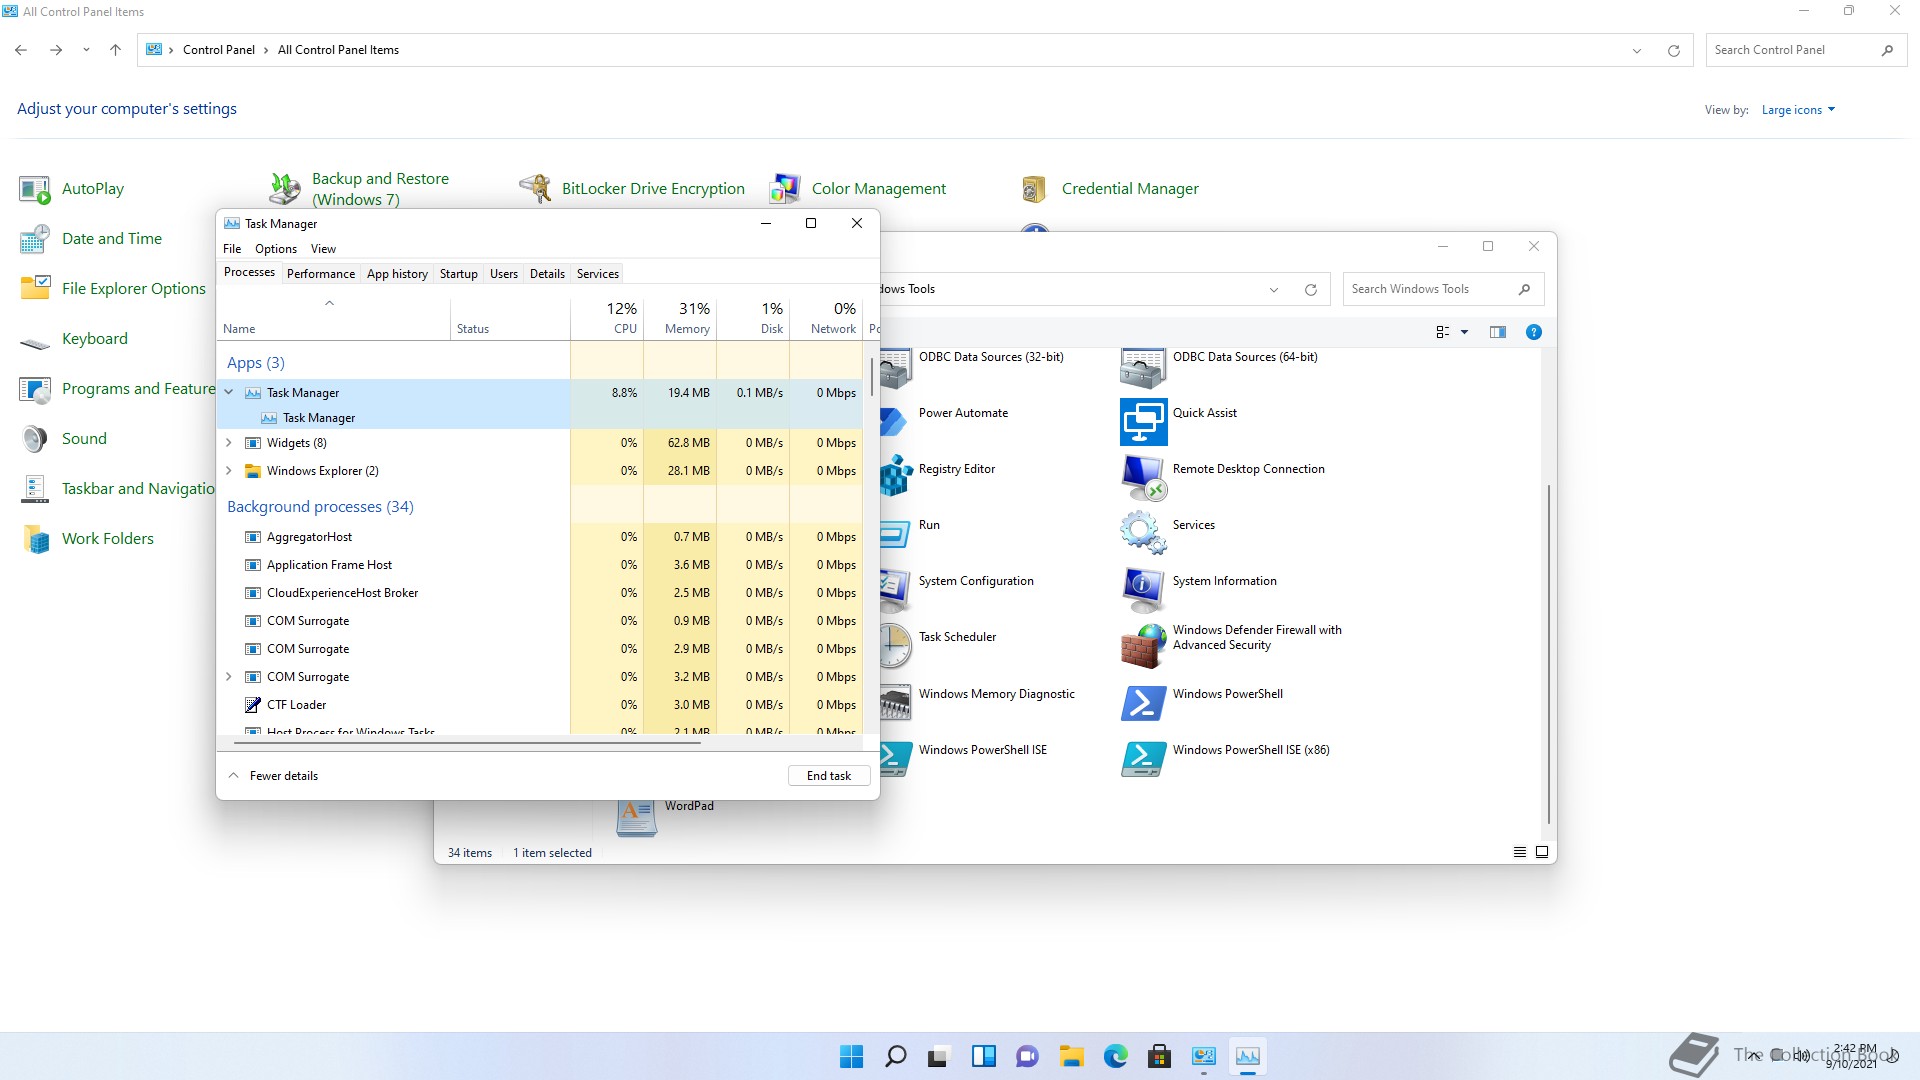1920x1080 pixels.
Task: Open Remote Desktop Connection icon
Action: (1143, 478)
